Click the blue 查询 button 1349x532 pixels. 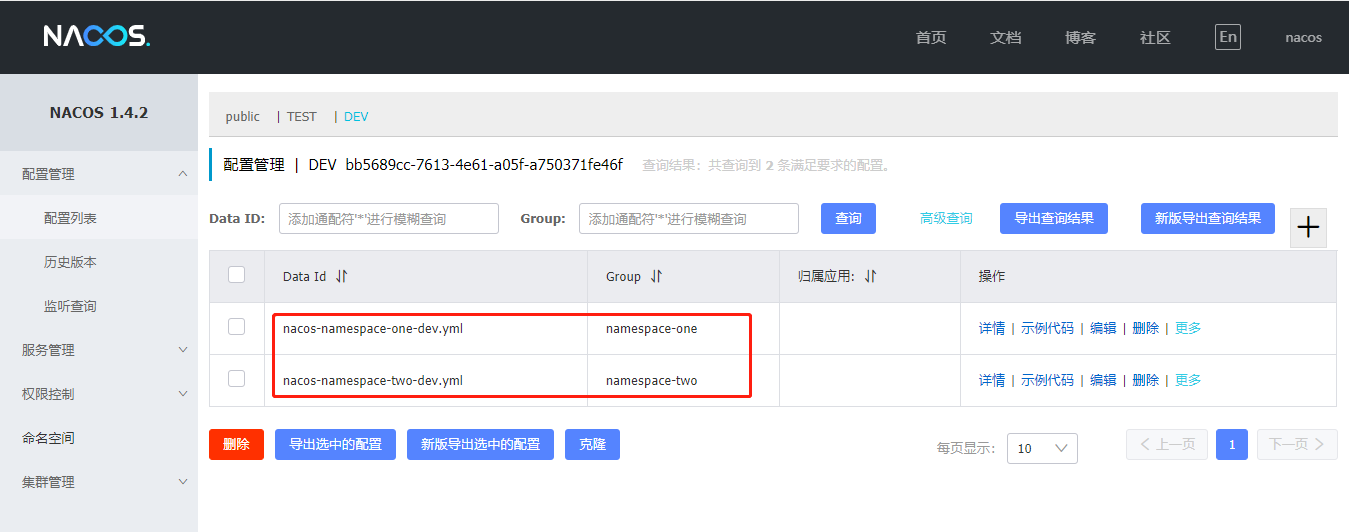(x=848, y=218)
